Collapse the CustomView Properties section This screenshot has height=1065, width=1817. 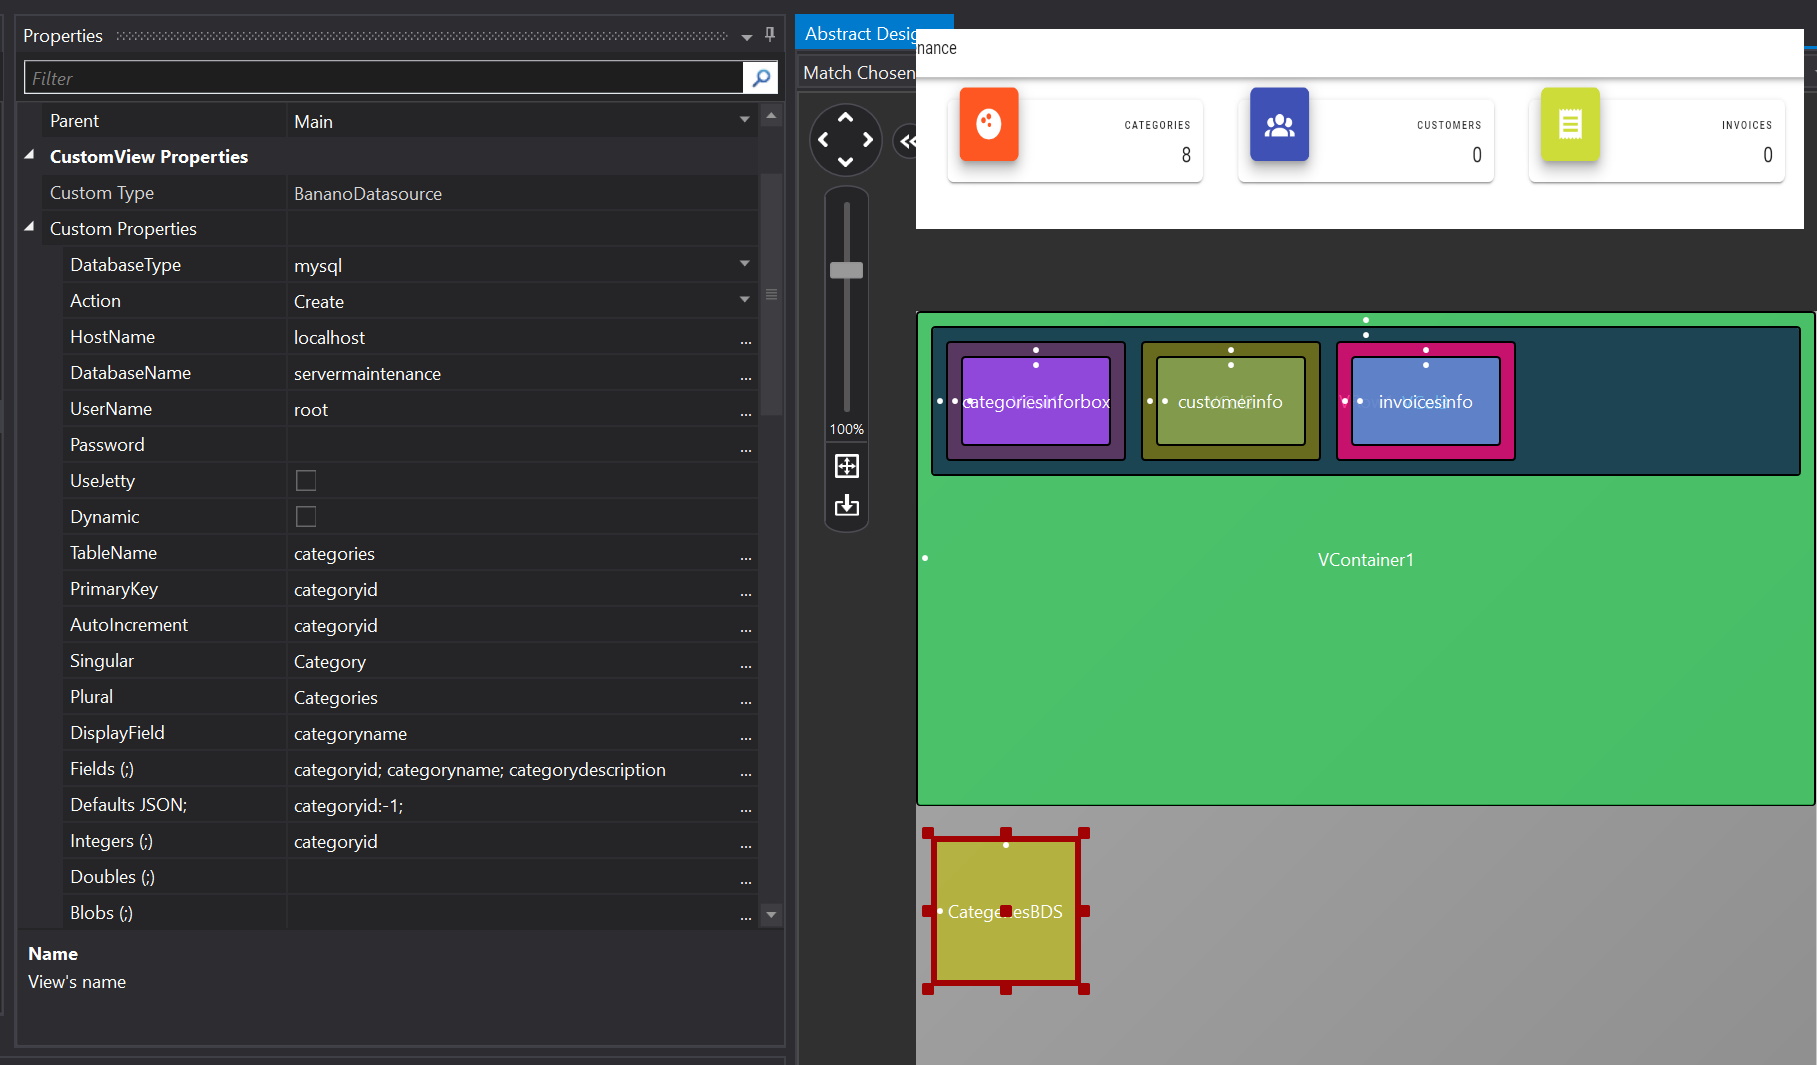click(30, 156)
